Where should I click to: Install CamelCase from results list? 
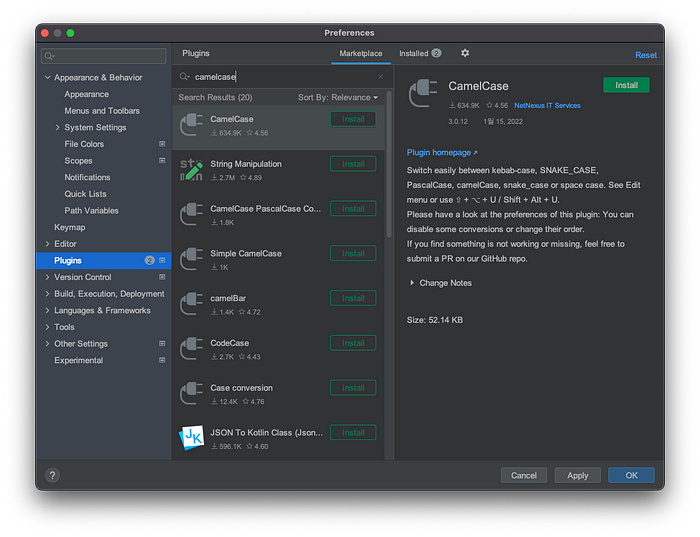coord(353,119)
